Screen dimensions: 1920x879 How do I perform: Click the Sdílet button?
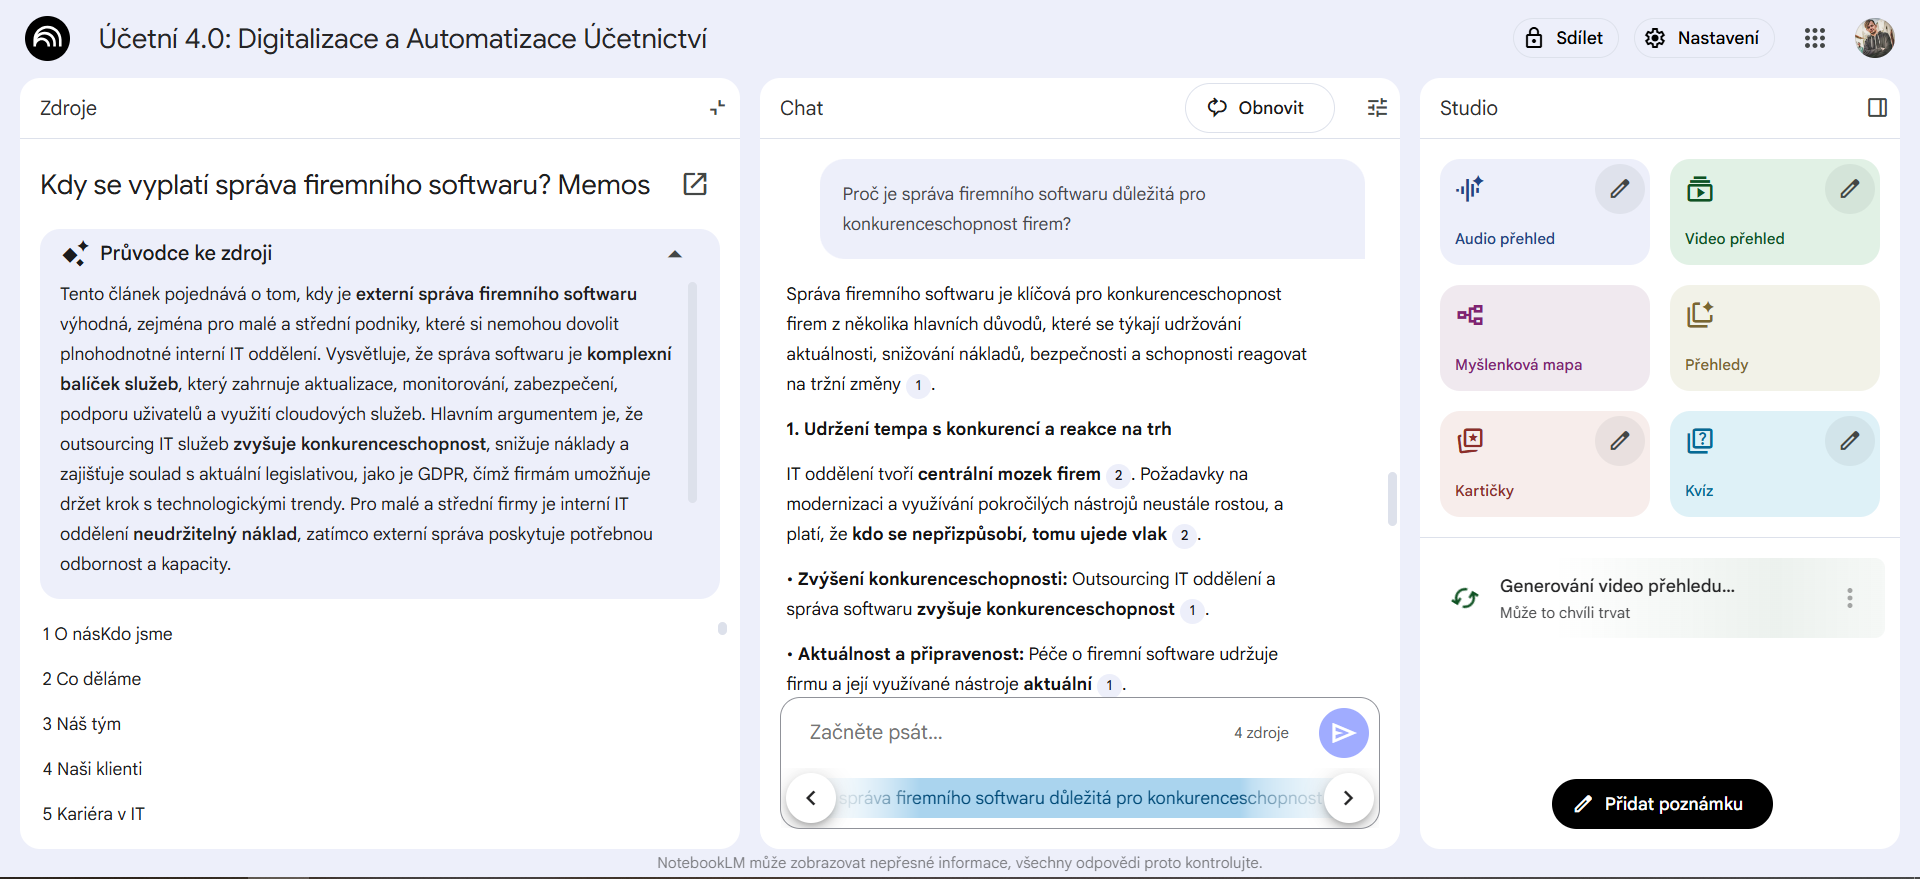(x=1564, y=38)
